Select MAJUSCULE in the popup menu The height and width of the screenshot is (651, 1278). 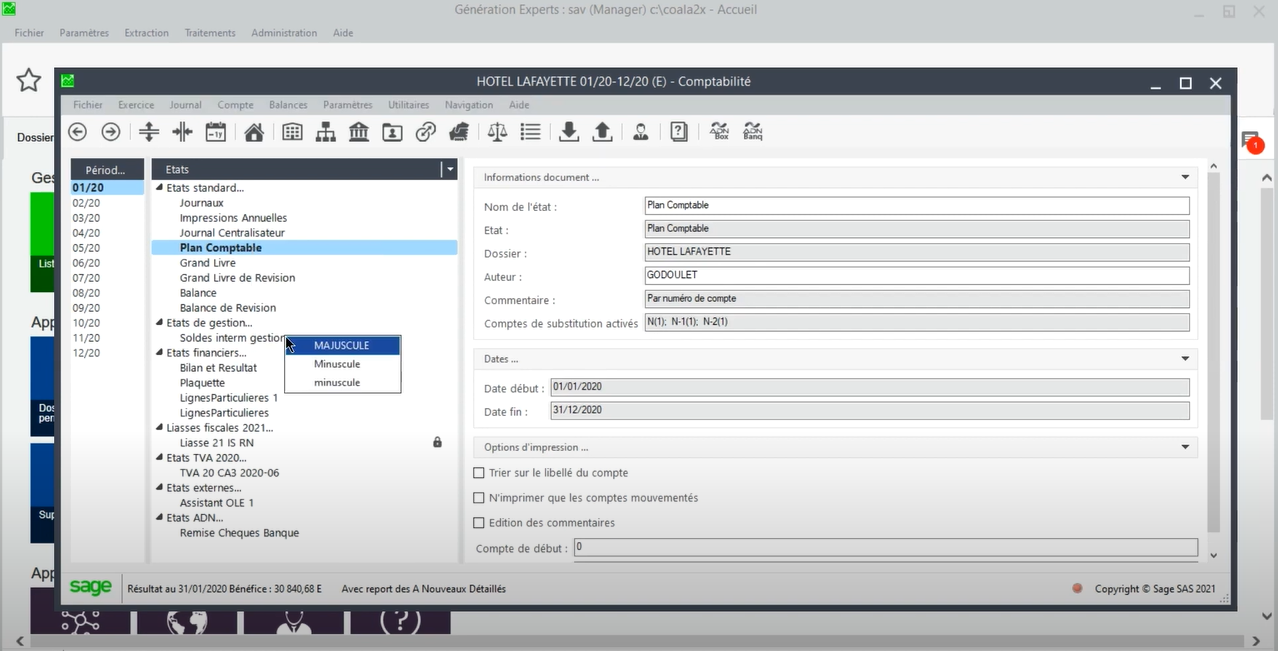click(x=343, y=346)
